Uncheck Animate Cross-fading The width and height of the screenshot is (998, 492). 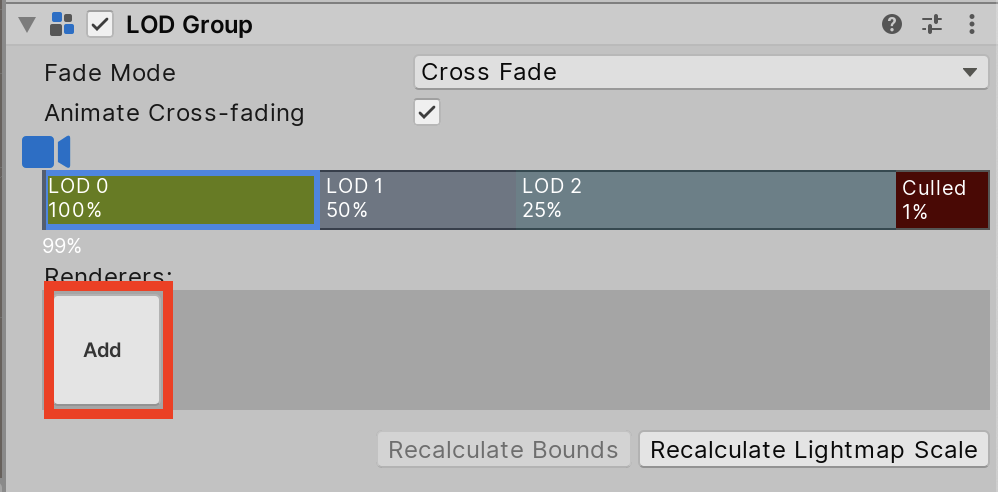pos(427,112)
